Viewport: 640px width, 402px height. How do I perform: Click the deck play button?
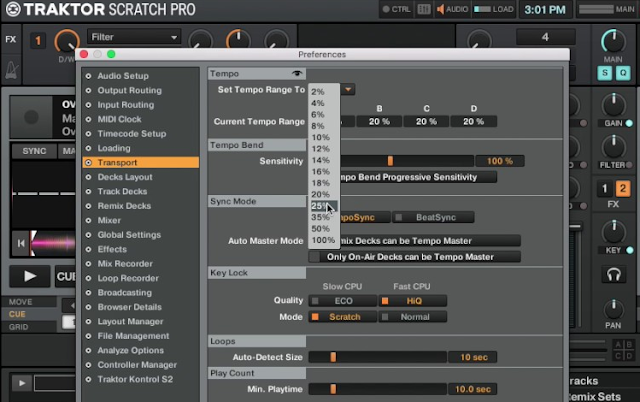(30, 276)
